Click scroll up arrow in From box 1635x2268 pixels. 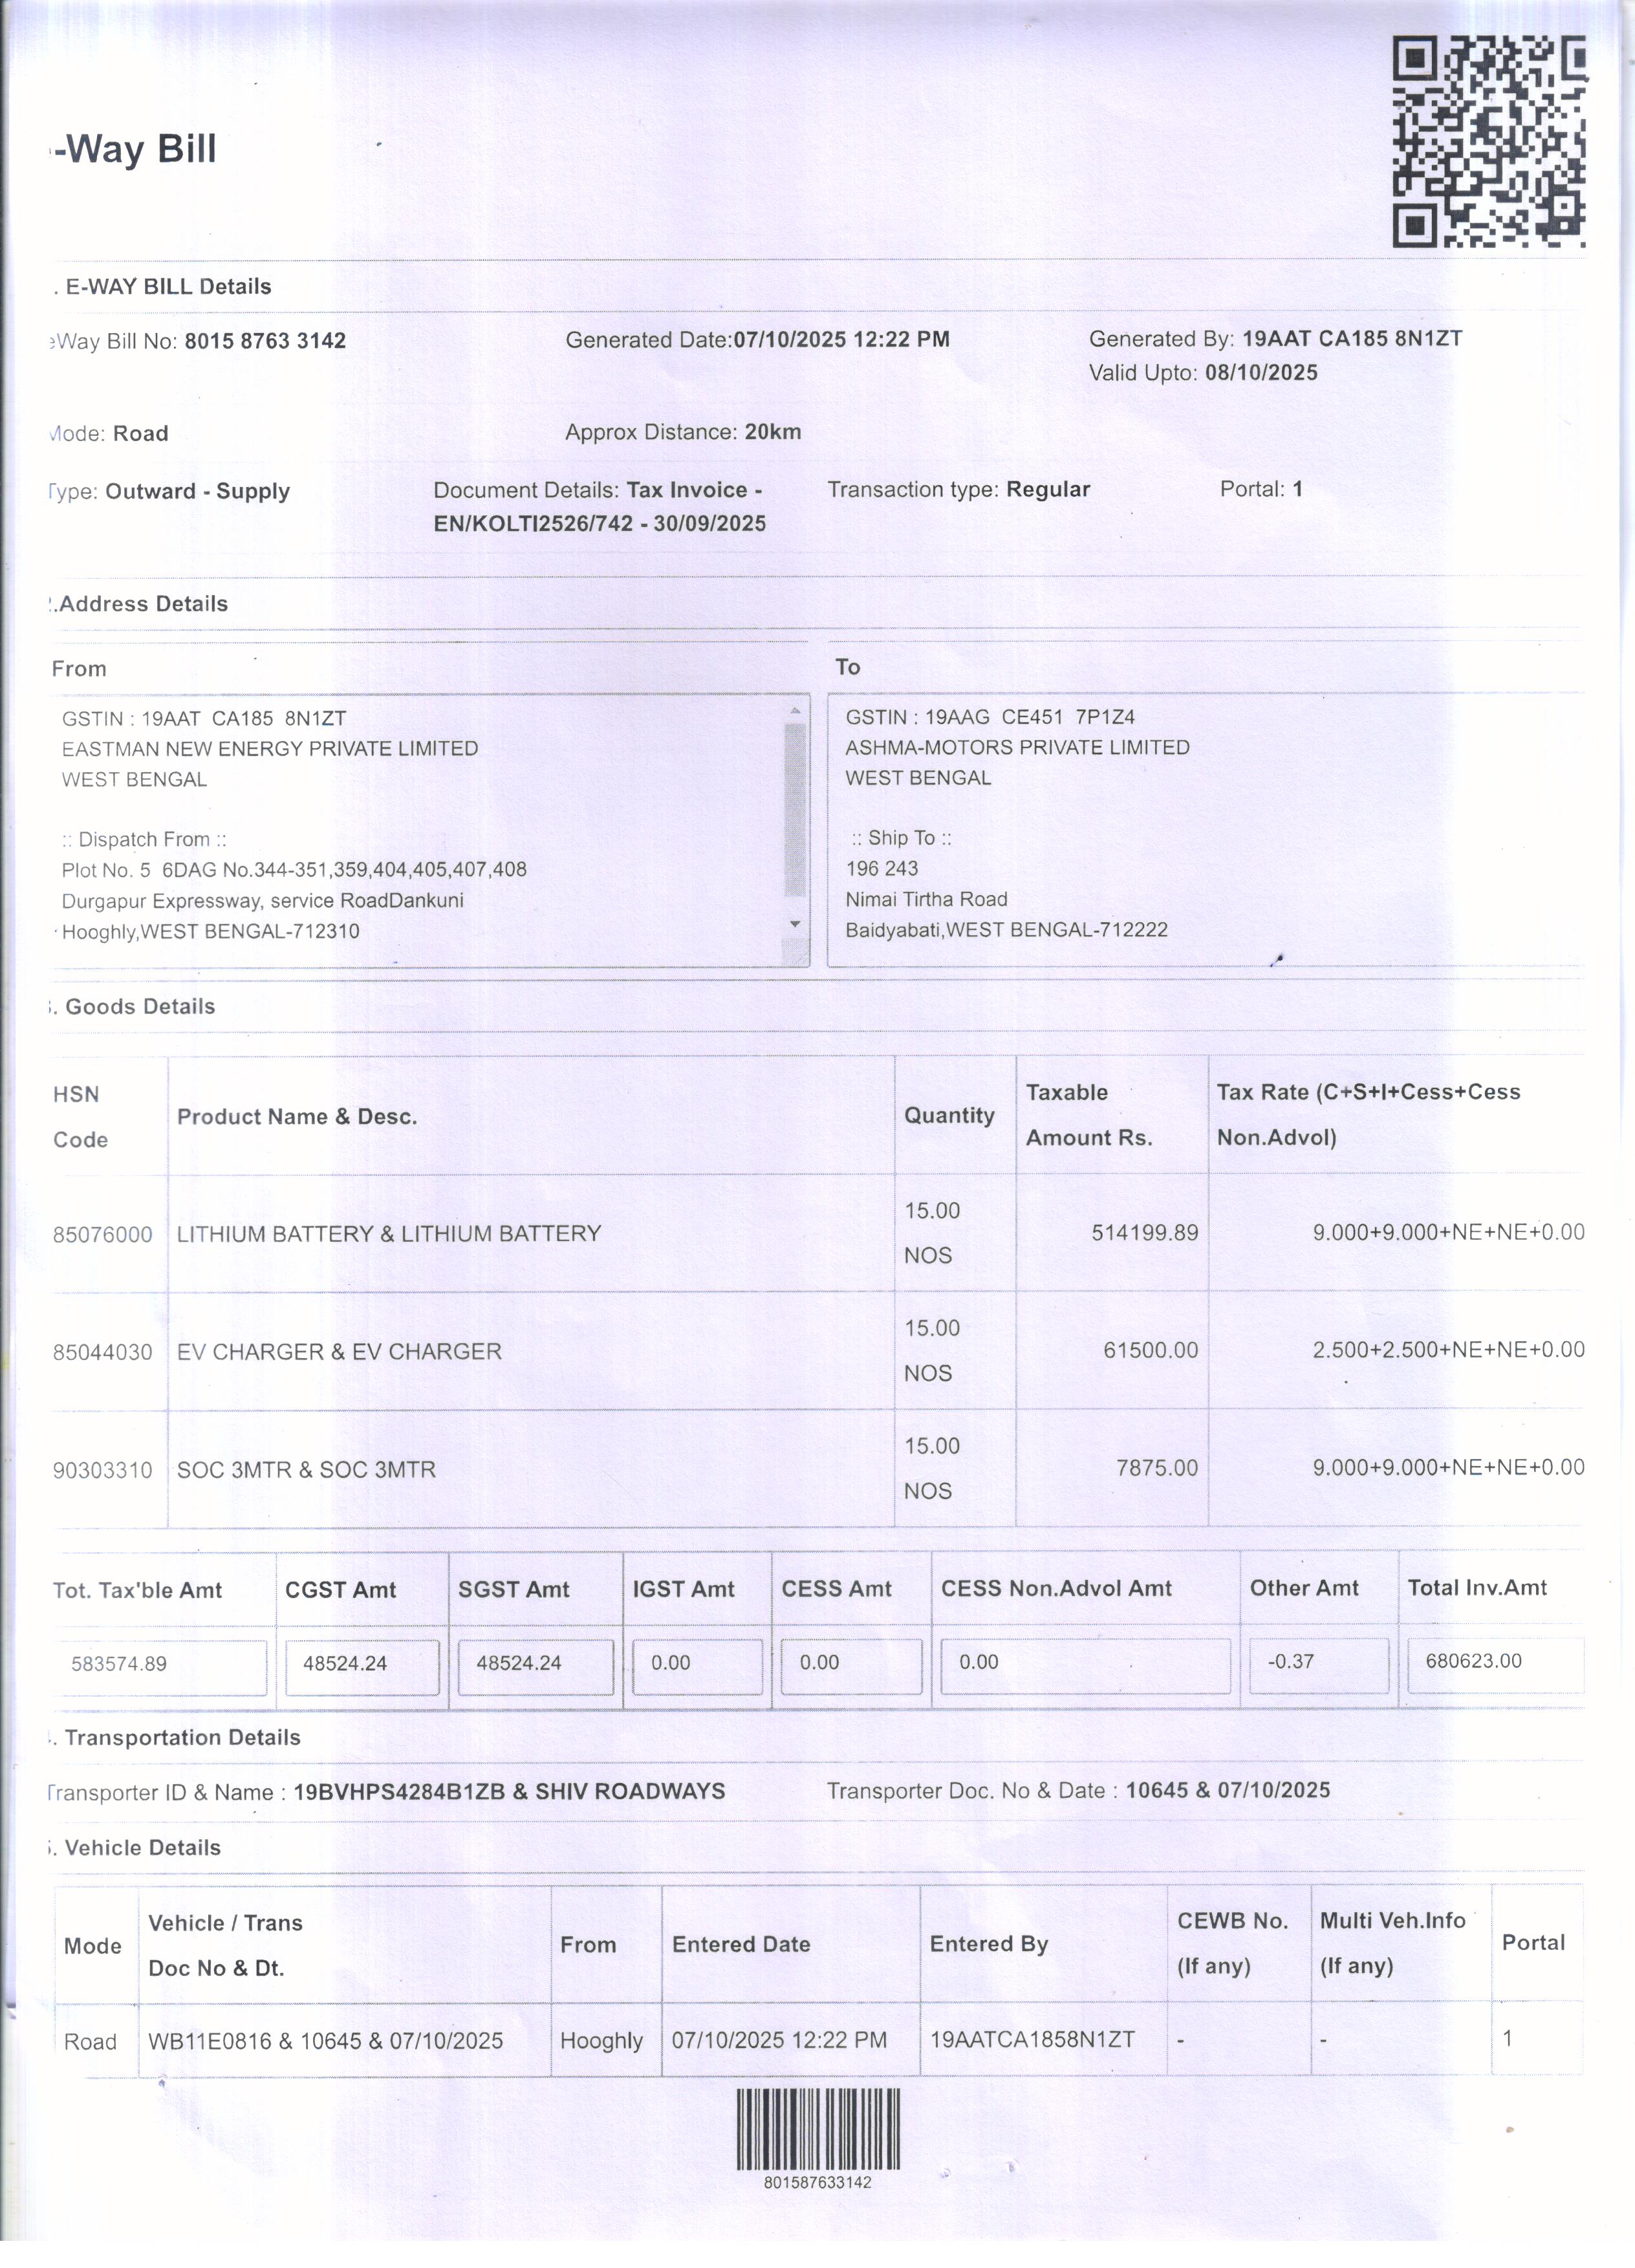[795, 711]
